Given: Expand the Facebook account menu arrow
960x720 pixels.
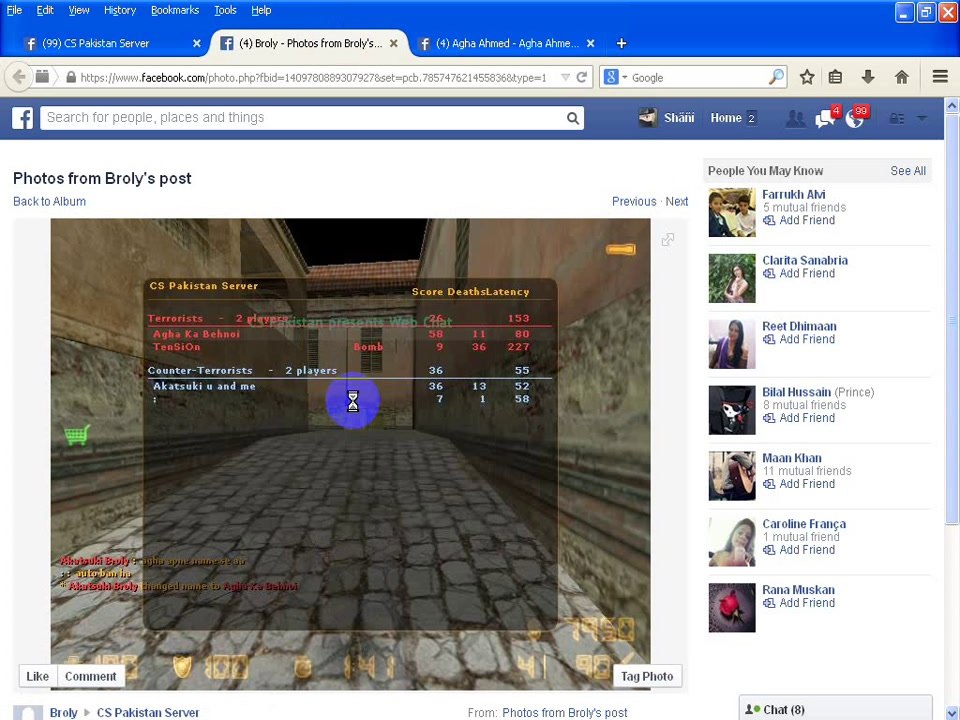Looking at the screenshot, I should coord(921,118).
